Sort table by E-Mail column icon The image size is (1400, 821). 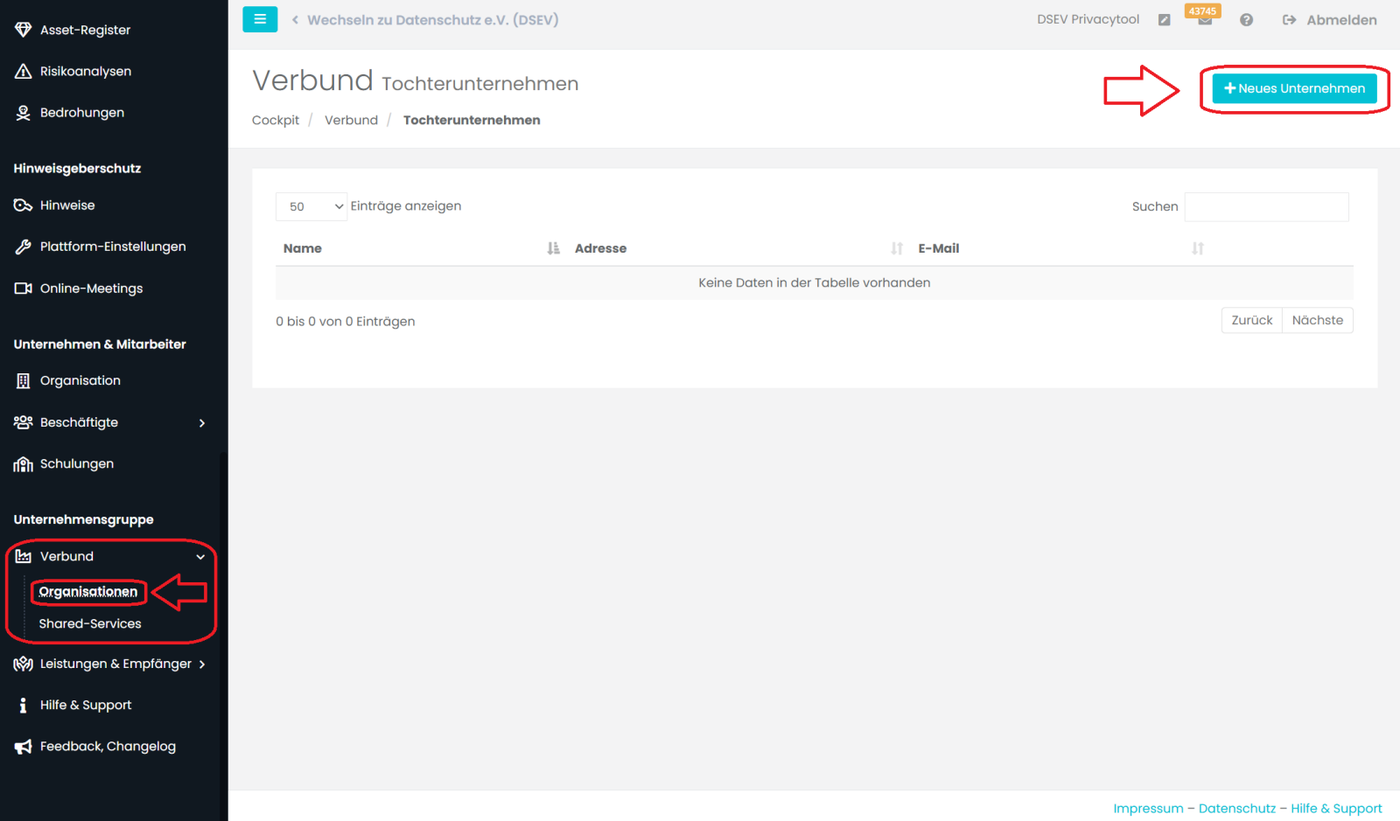[x=1198, y=248]
